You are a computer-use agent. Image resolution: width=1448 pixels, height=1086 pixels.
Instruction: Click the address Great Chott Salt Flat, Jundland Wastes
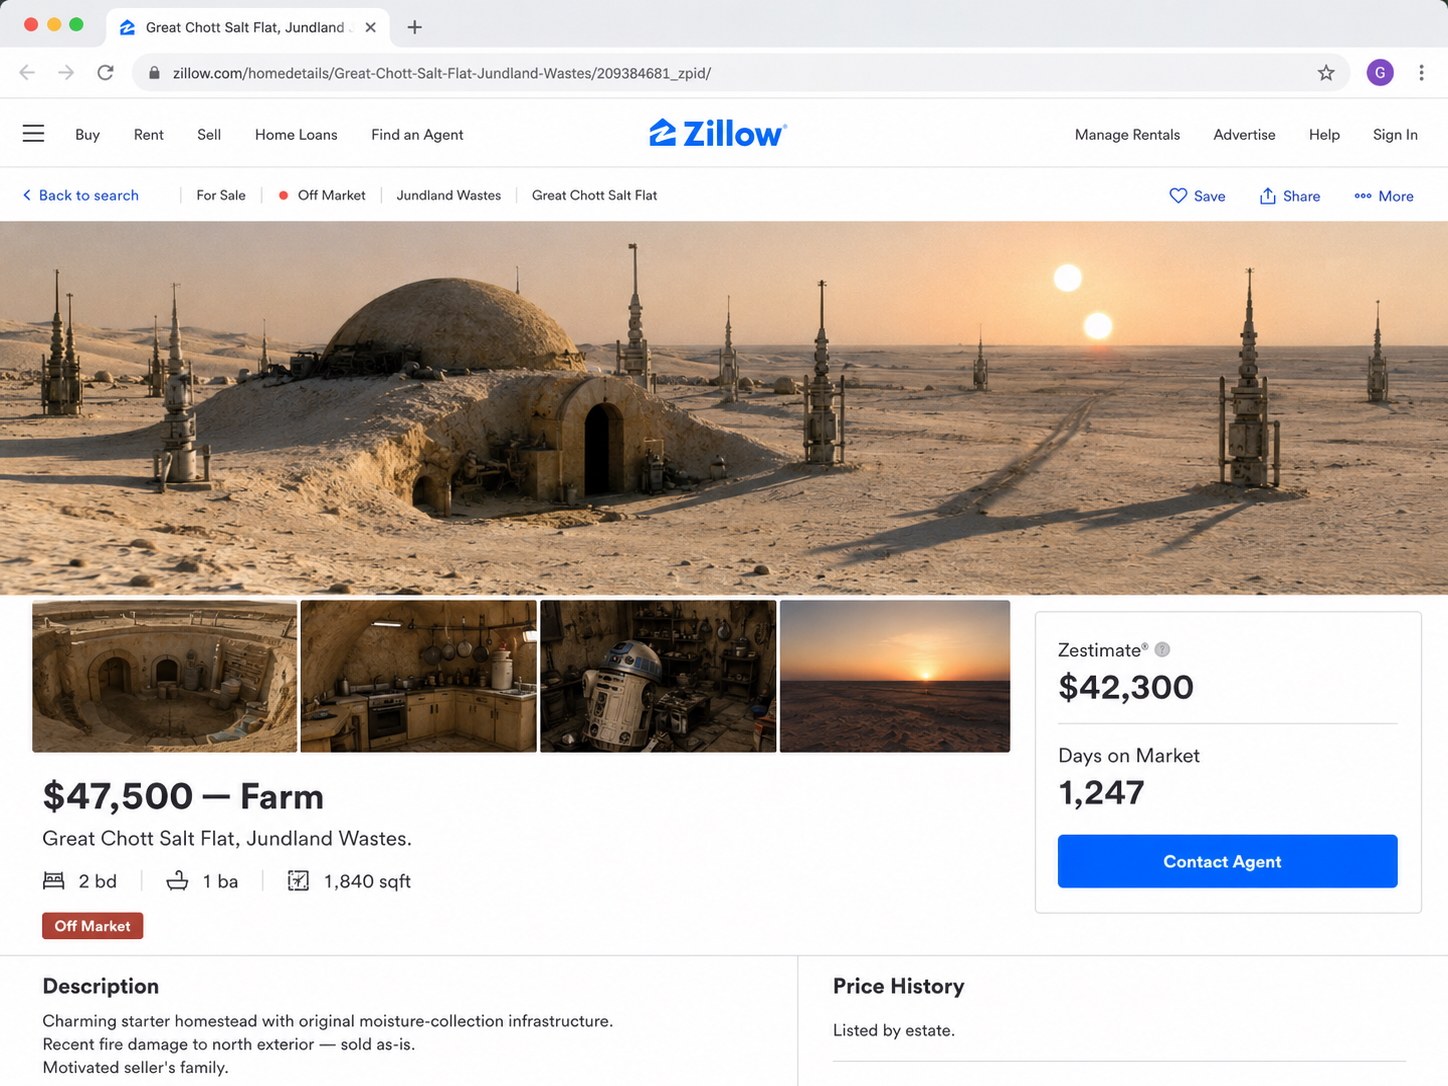(227, 838)
